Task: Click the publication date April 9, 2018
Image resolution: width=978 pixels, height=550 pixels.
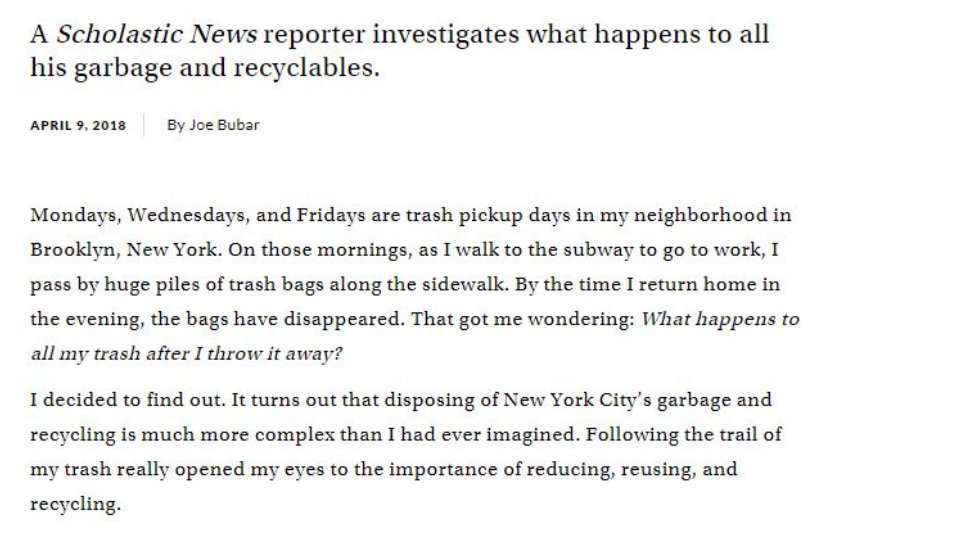Action: tap(78, 125)
